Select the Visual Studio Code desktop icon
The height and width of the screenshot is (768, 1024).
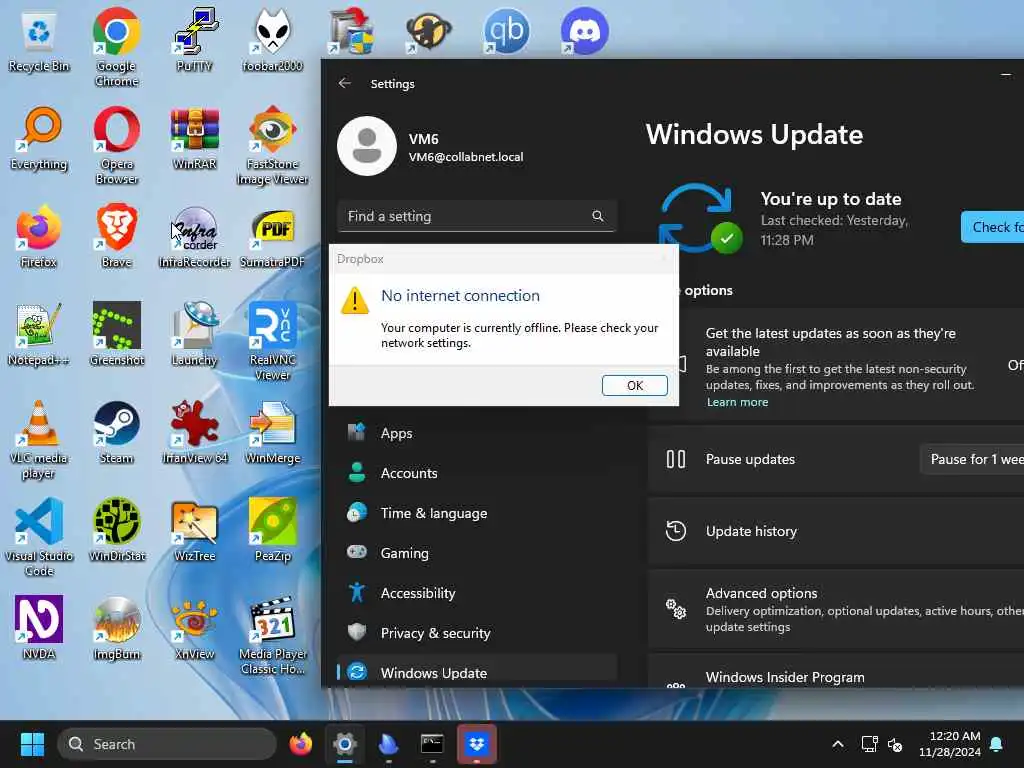click(39, 537)
